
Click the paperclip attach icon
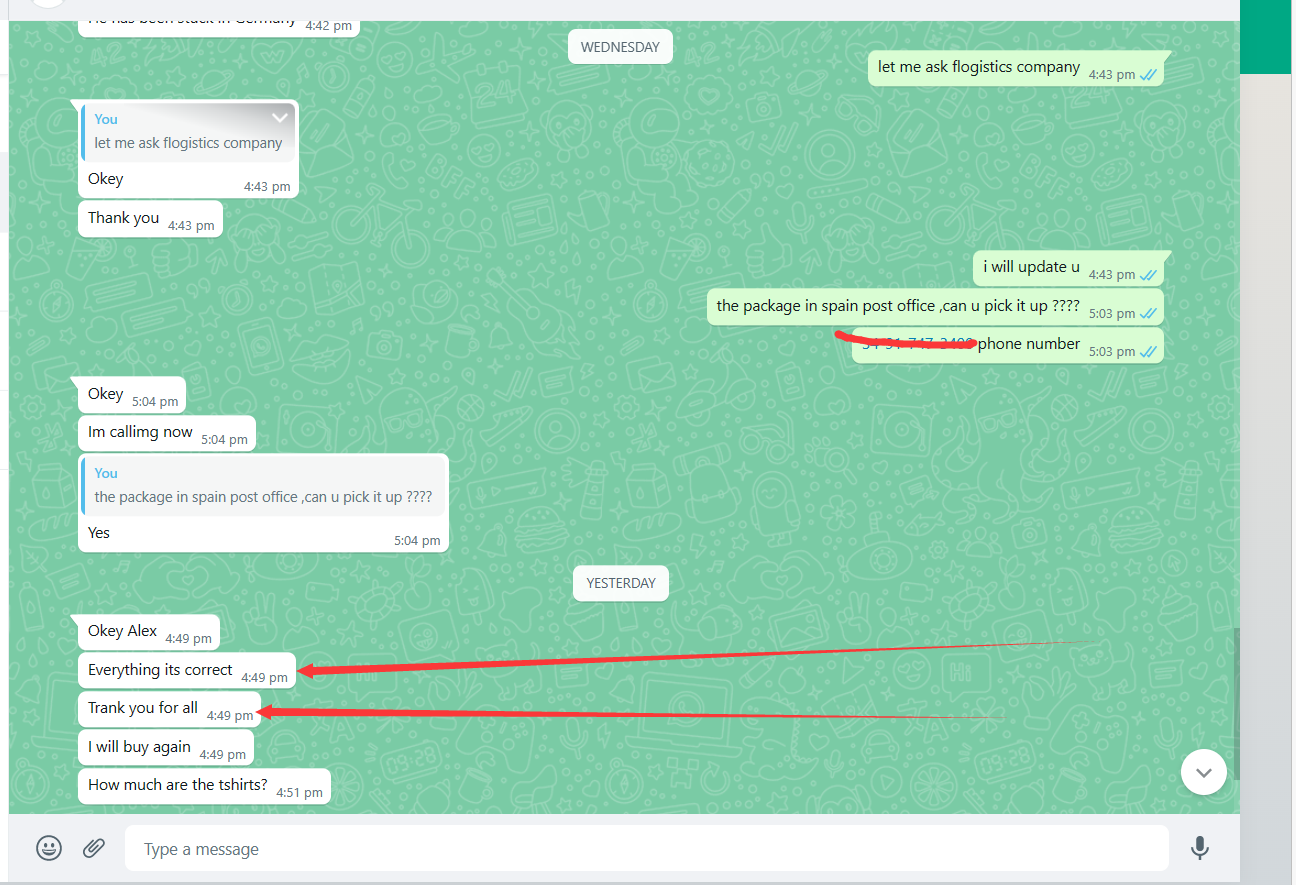point(94,849)
